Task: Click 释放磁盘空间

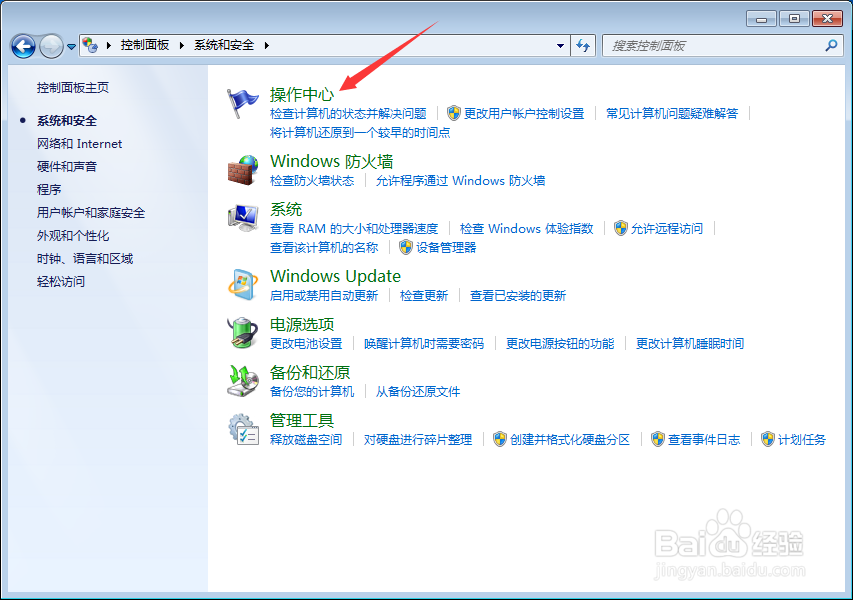Action: [x=306, y=440]
